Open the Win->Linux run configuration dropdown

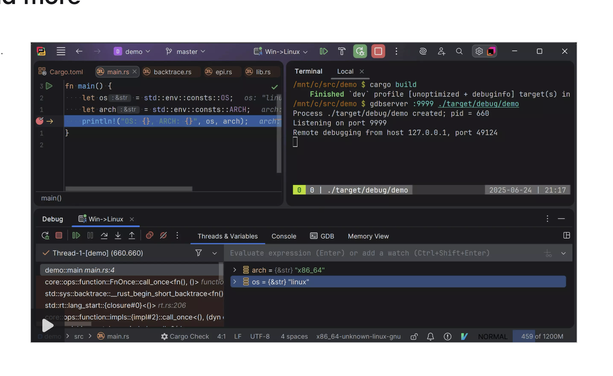pyautogui.click(x=281, y=51)
